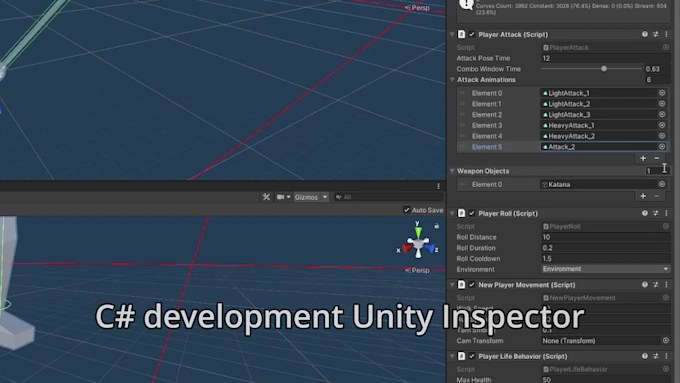Image resolution: width=680 pixels, height=383 pixels.
Task: Add element to Attack Animations list
Action: (643, 158)
